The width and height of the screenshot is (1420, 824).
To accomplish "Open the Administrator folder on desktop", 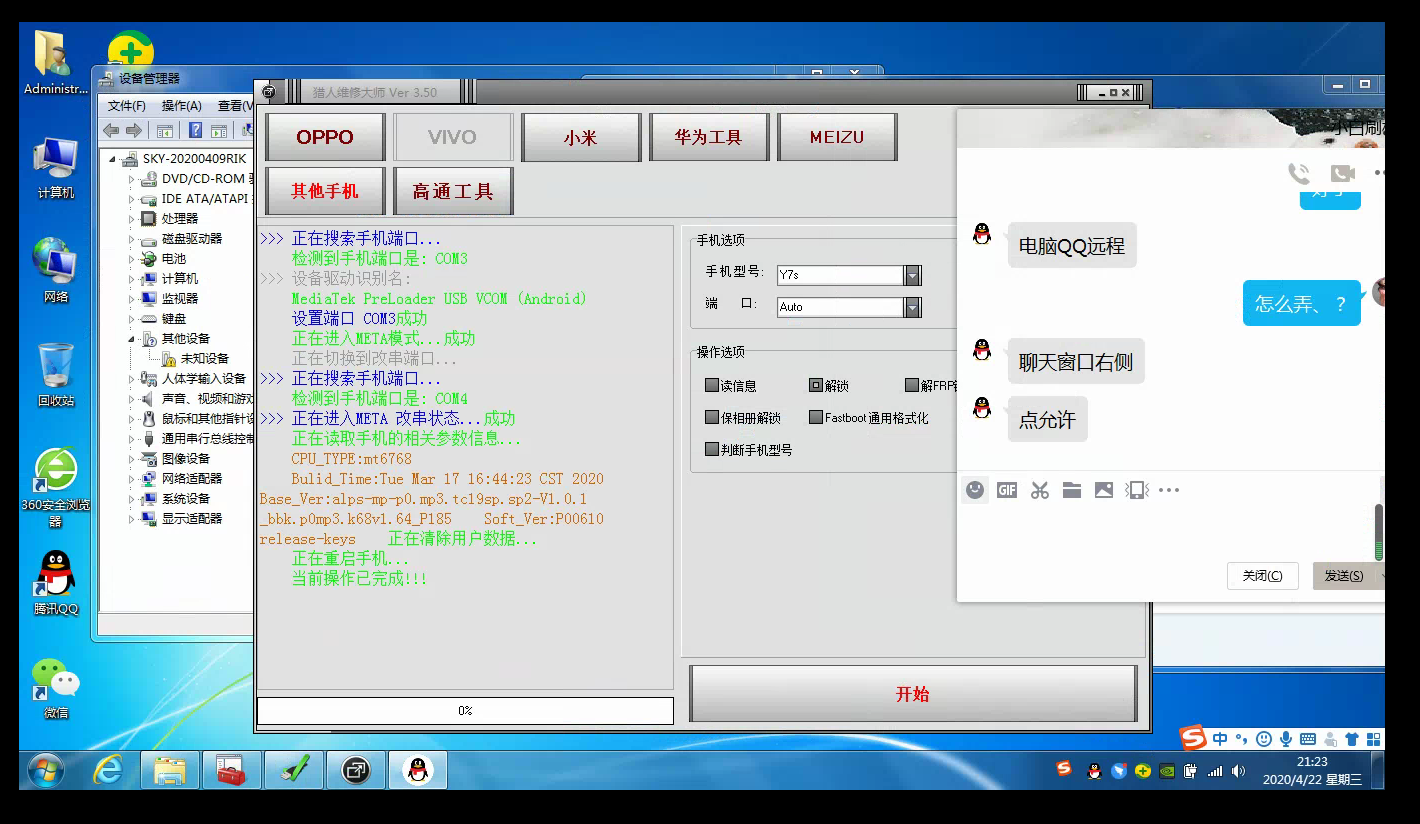I will click(56, 62).
